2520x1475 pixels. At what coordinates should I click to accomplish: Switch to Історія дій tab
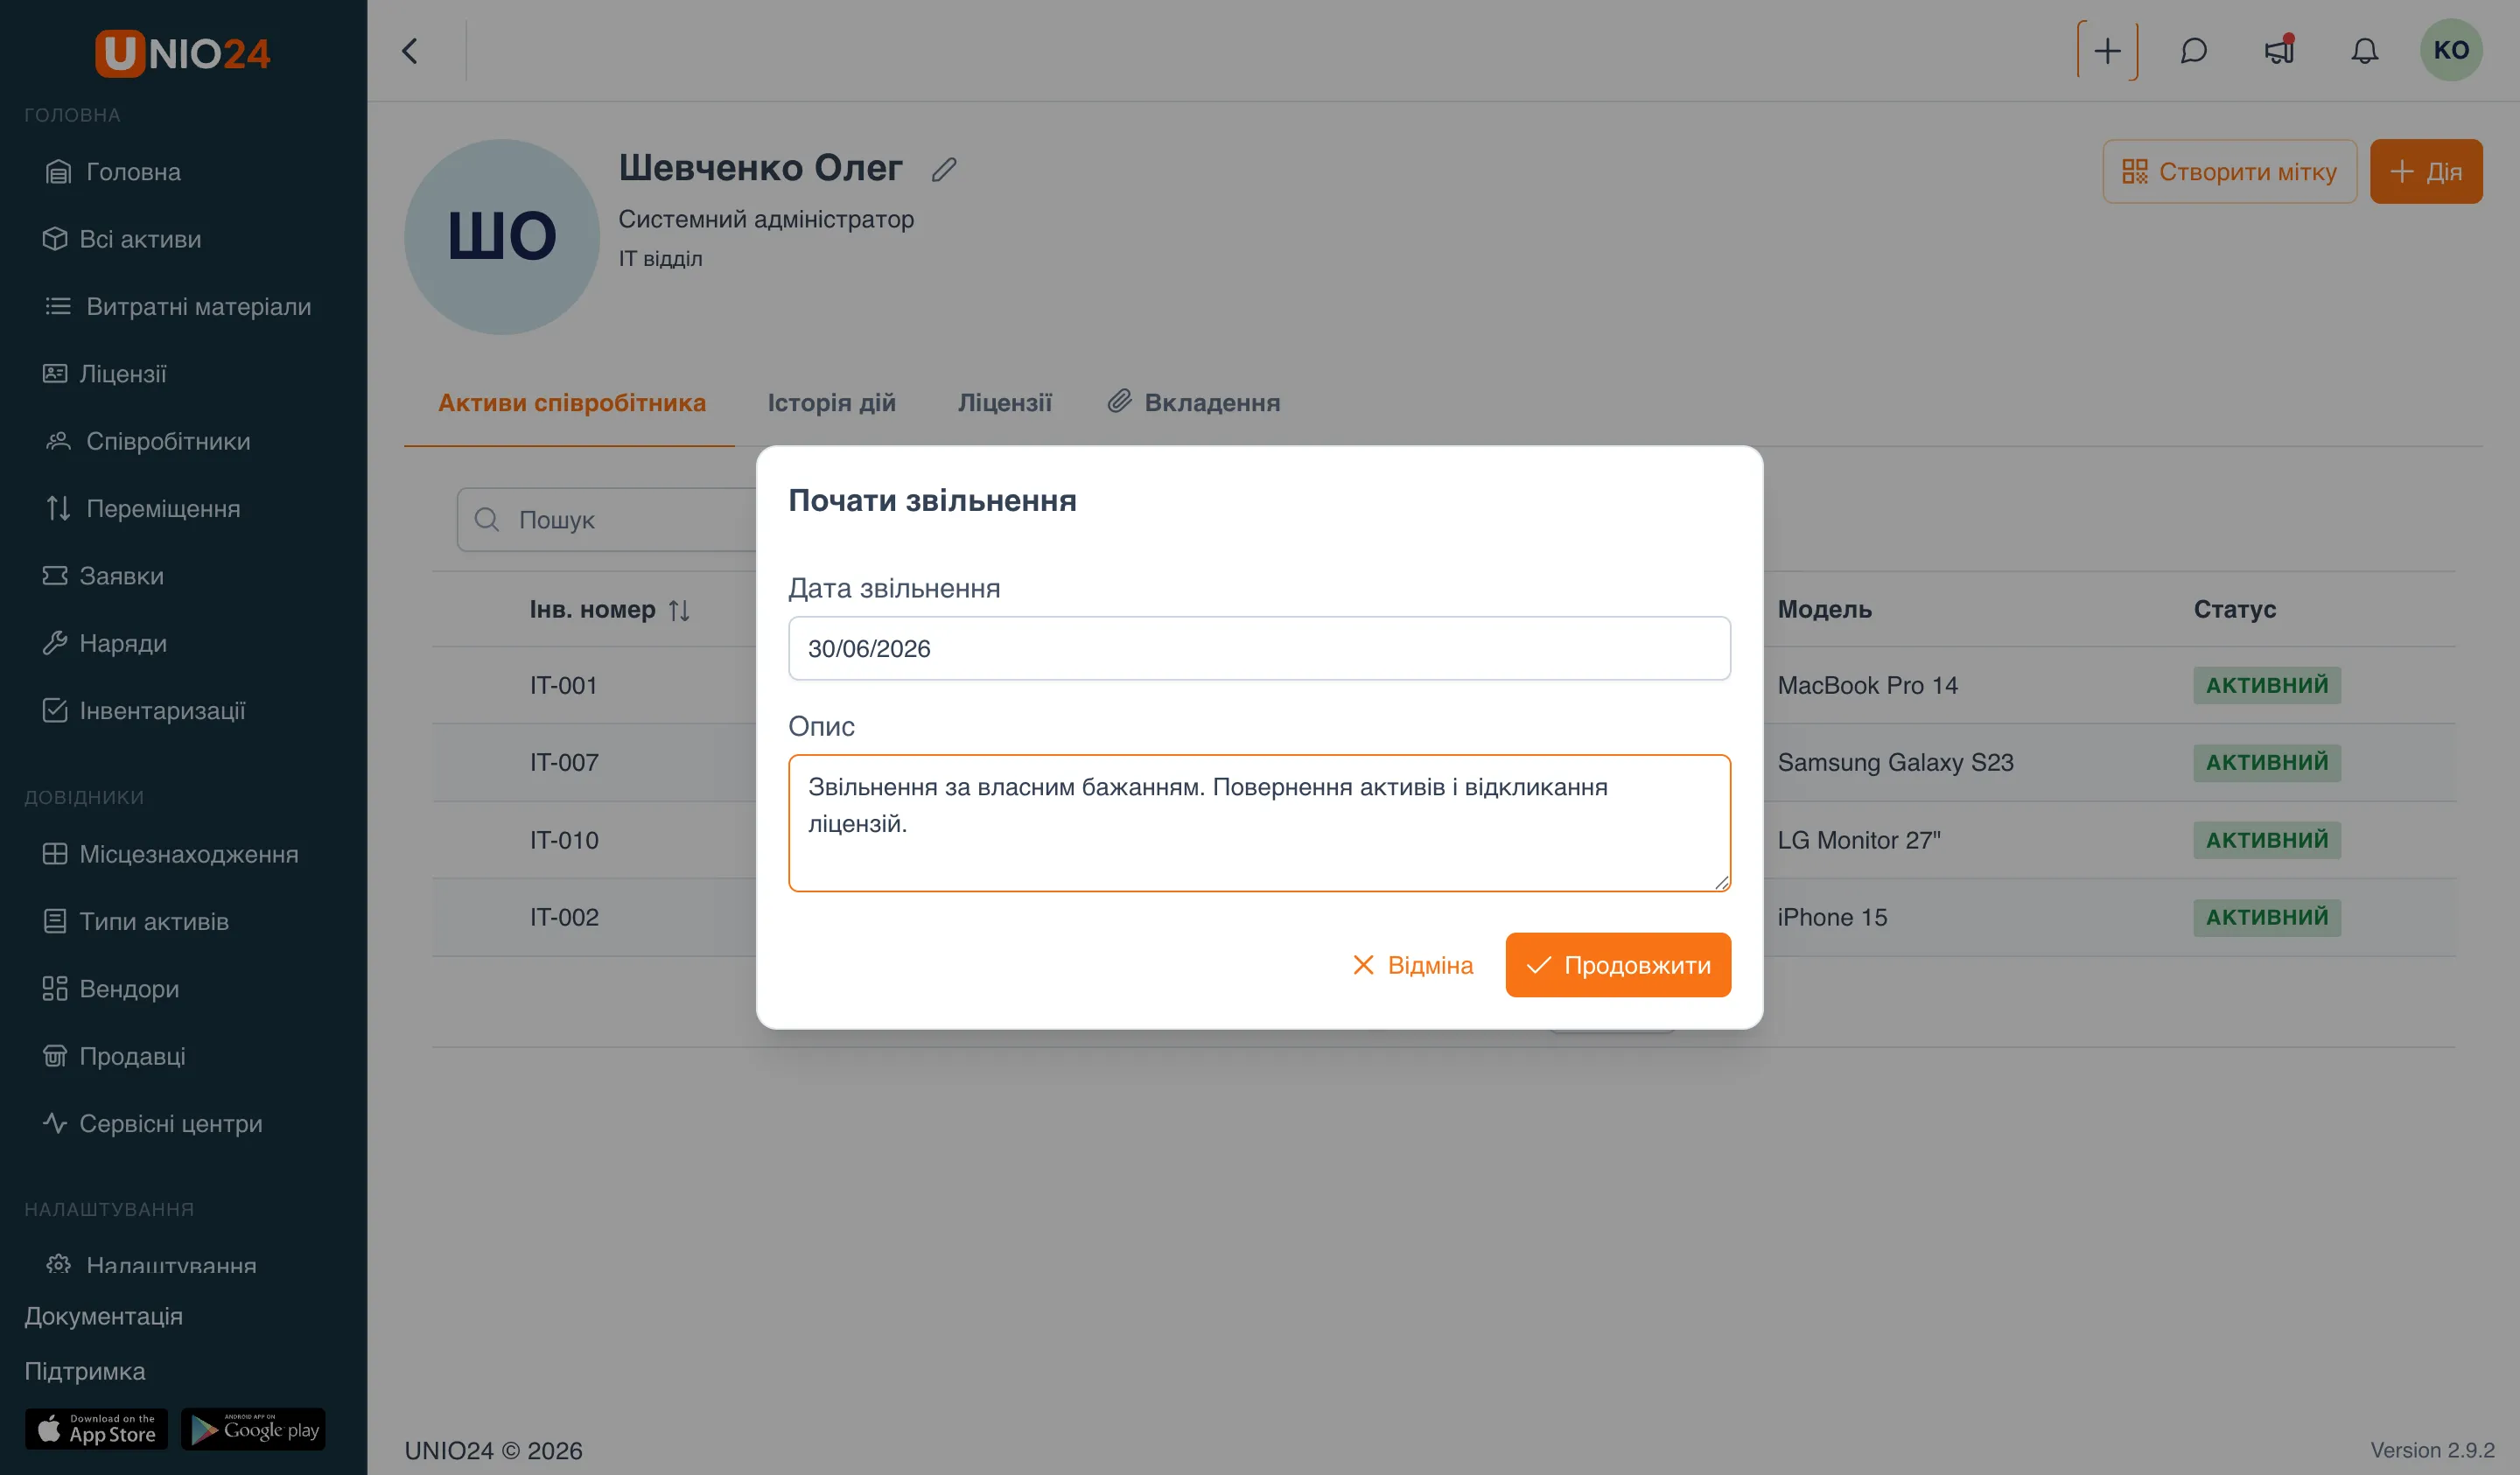pos(831,403)
